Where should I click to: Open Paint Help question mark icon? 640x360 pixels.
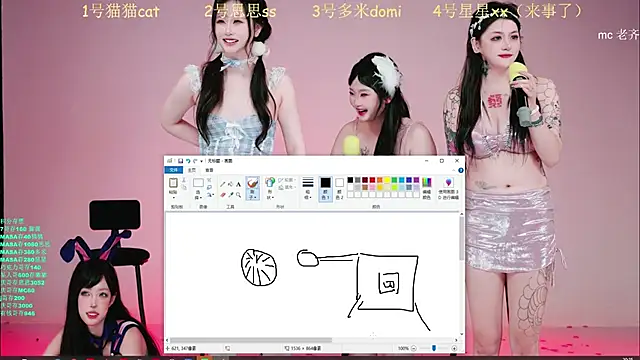[x=461, y=170]
